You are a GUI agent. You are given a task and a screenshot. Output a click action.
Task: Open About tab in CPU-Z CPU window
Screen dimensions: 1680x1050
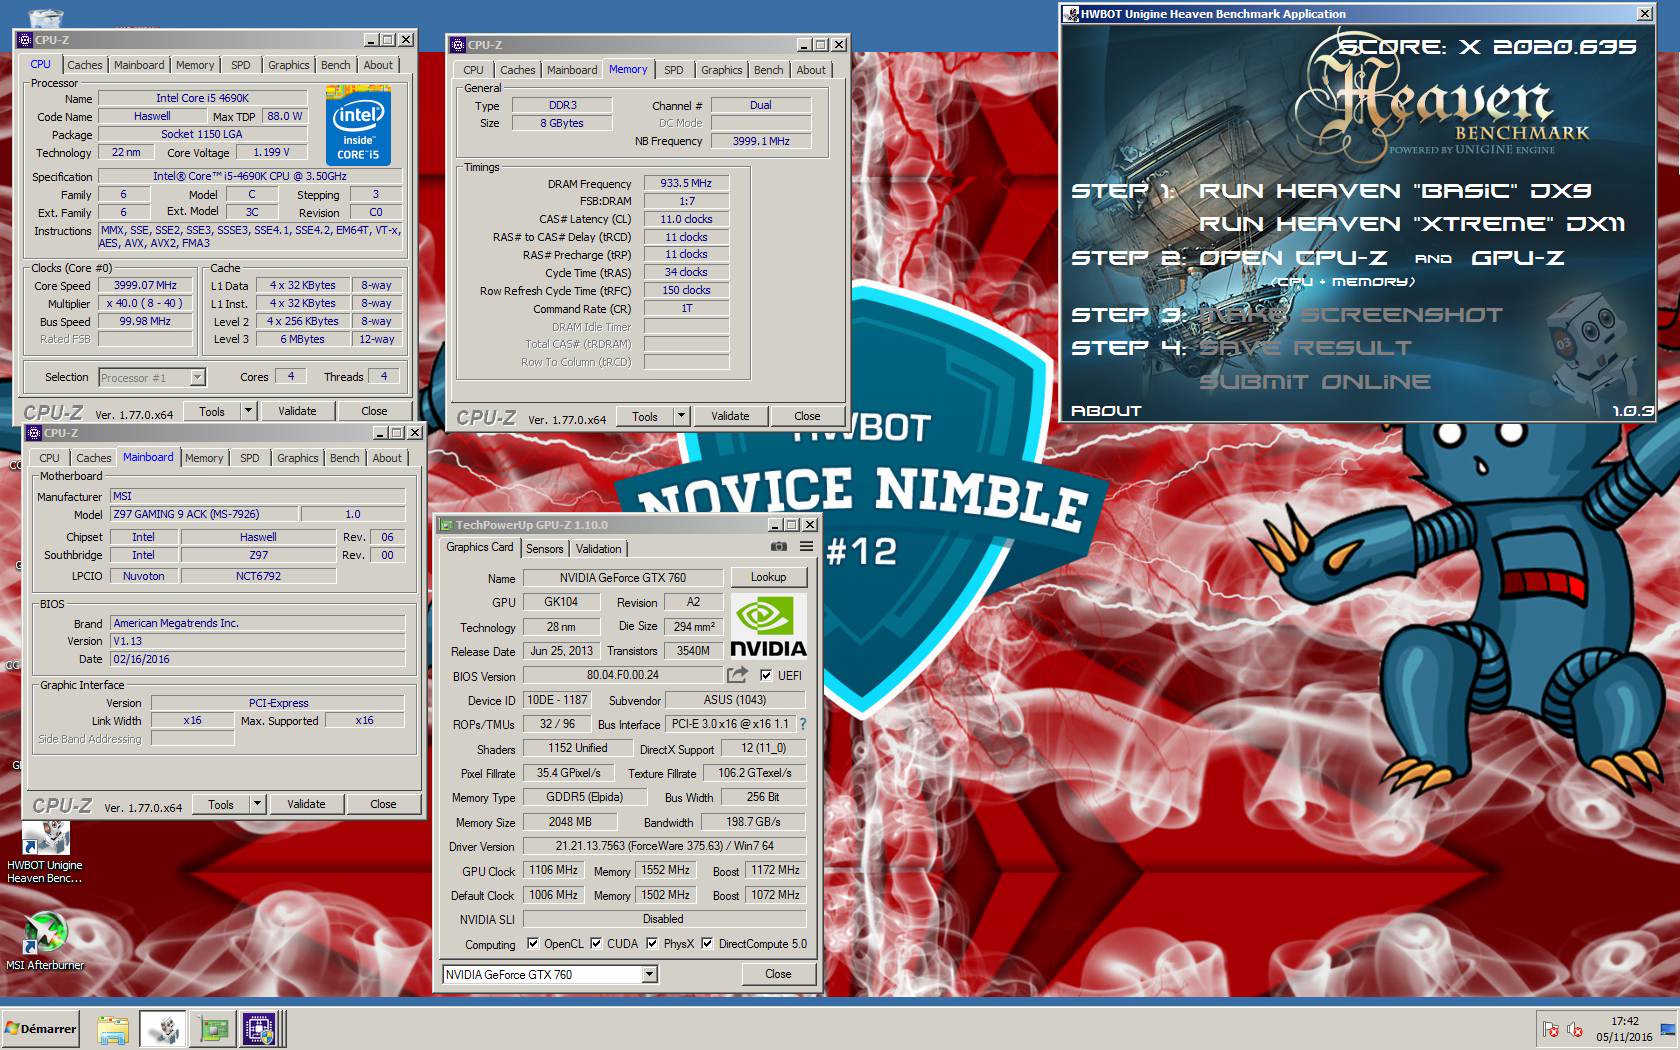coord(378,65)
